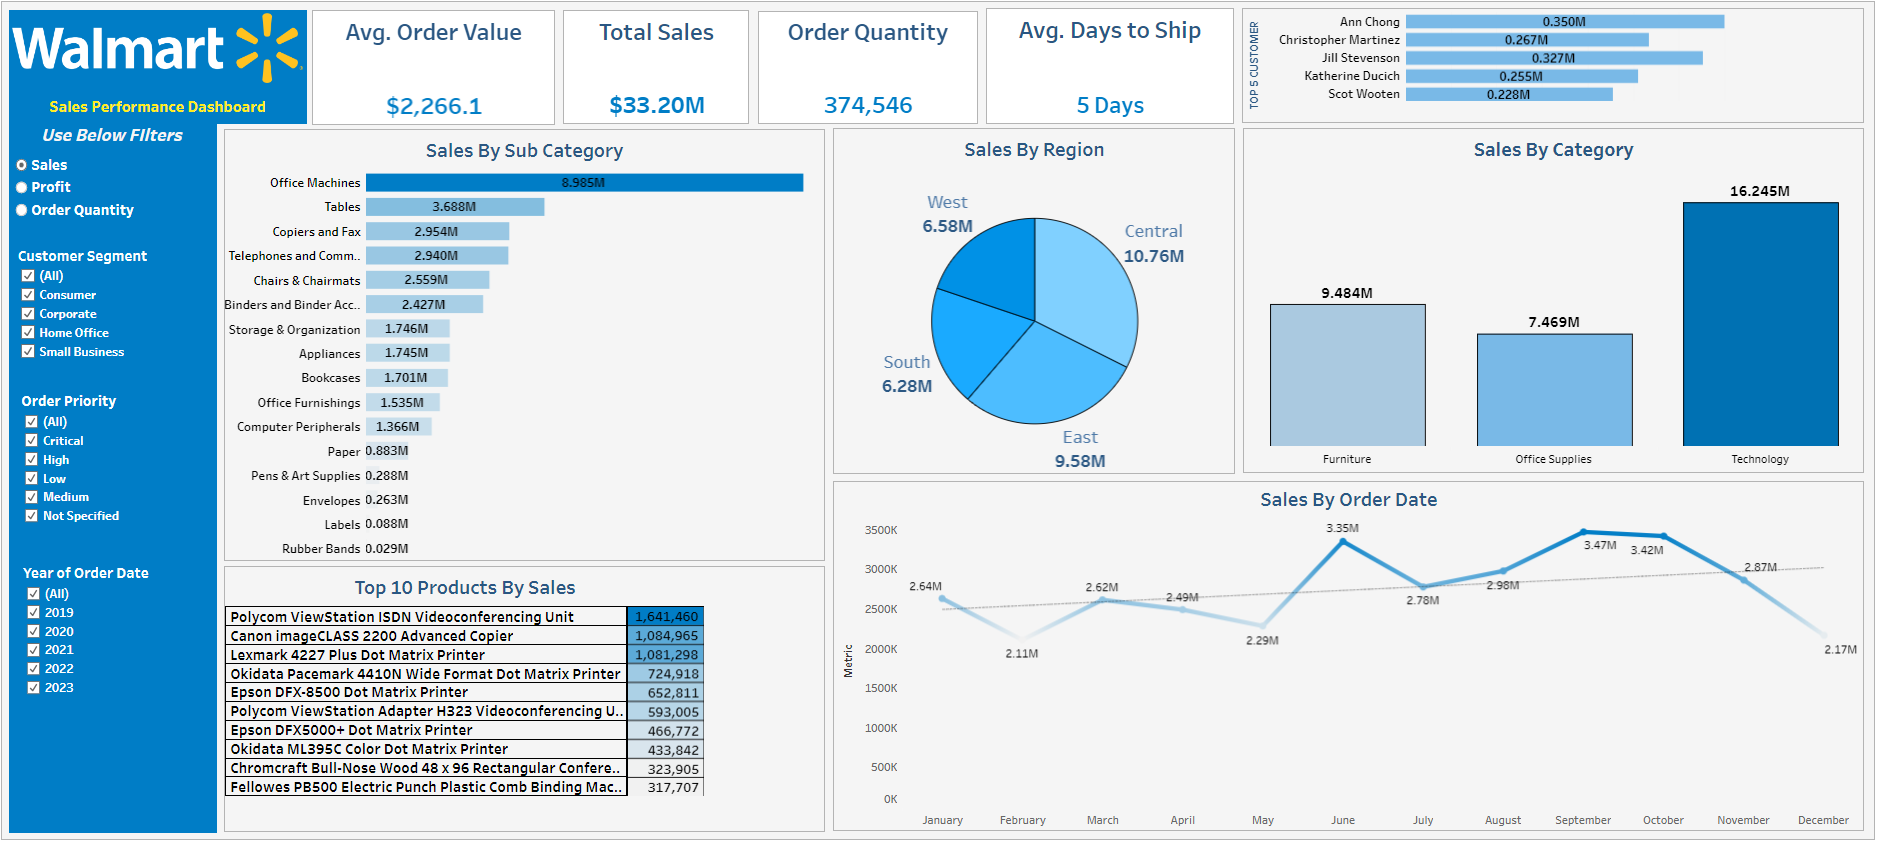The height and width of the screenshot is (841, 1877).
Task: Toggle the (All) checkbox under Year of Order Date
Action: 34,594
